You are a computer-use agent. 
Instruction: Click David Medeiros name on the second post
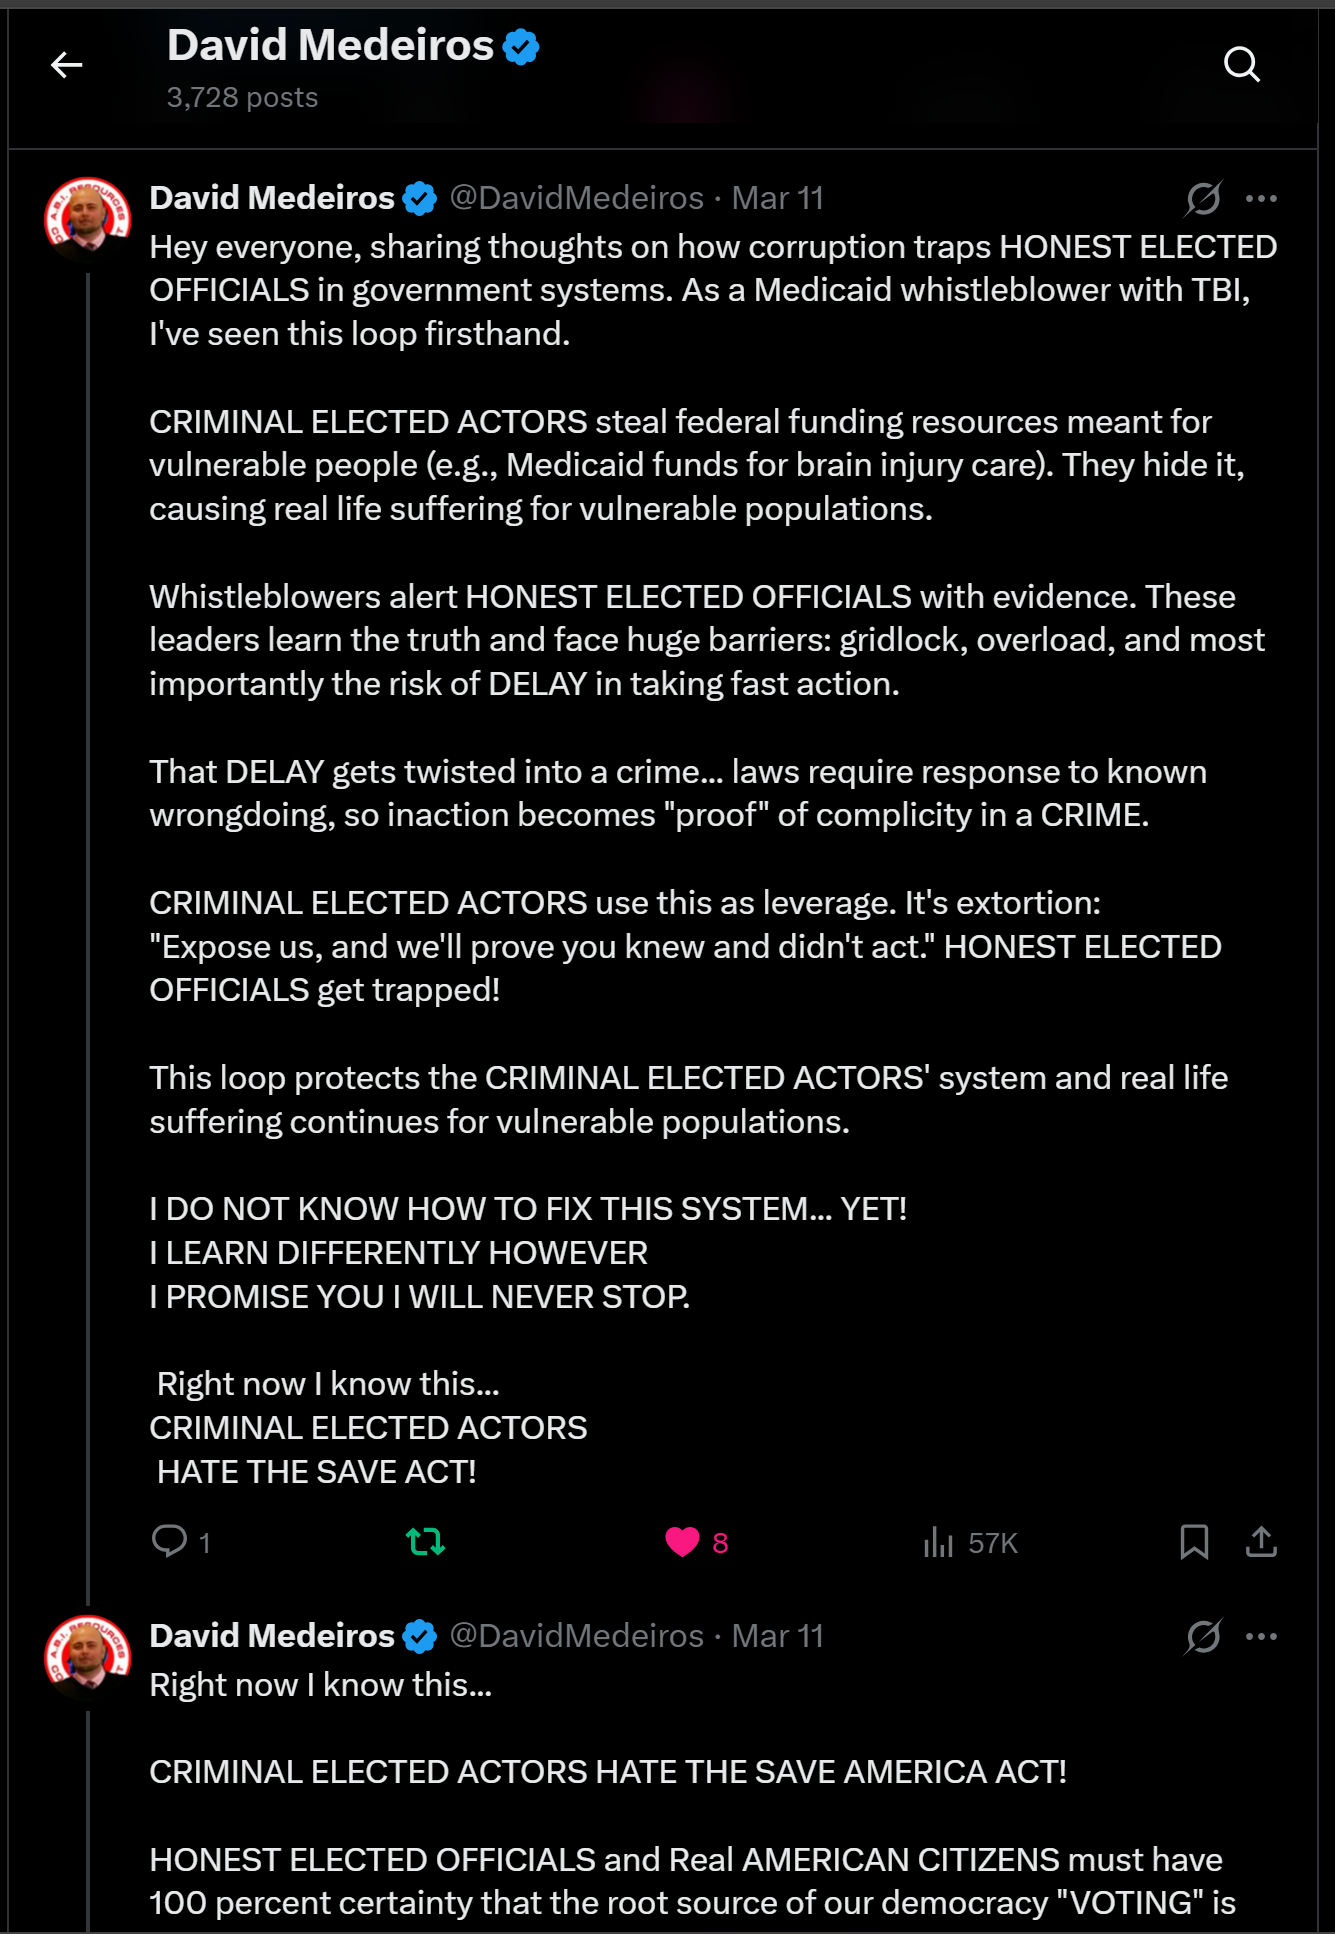coord(272,1636)
